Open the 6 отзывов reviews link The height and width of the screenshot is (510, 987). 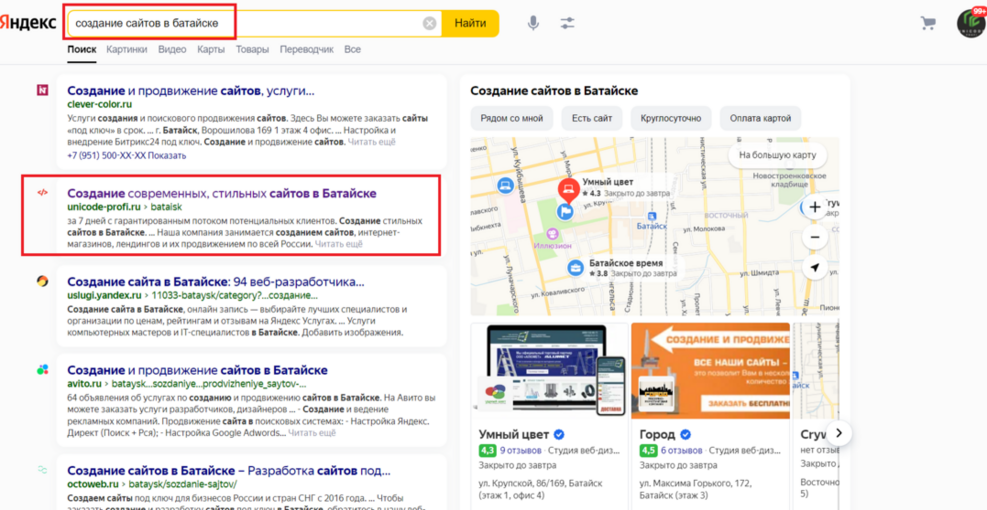pyautogui.click(x=682, y=451)
